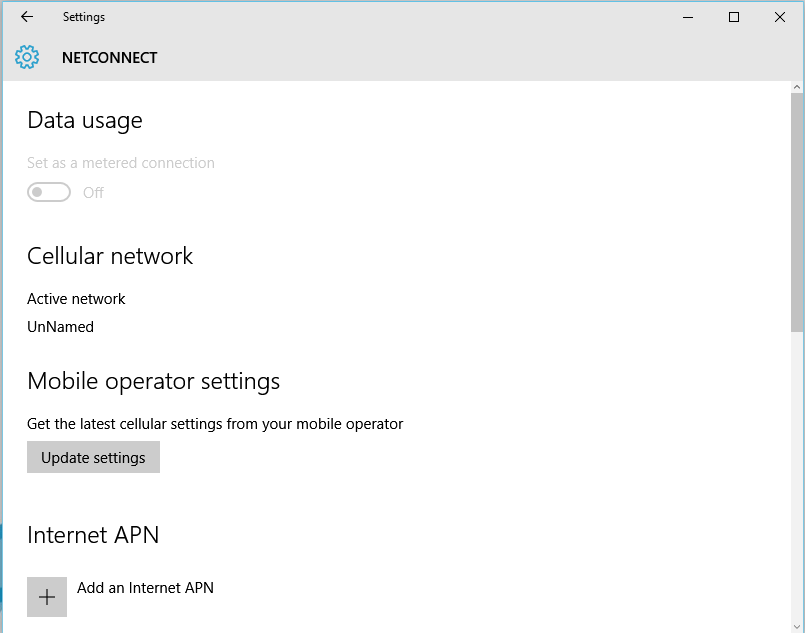Minimize the Settings window
The height and width of the screenshot is (633, 805).
click(x=688, y=17)
